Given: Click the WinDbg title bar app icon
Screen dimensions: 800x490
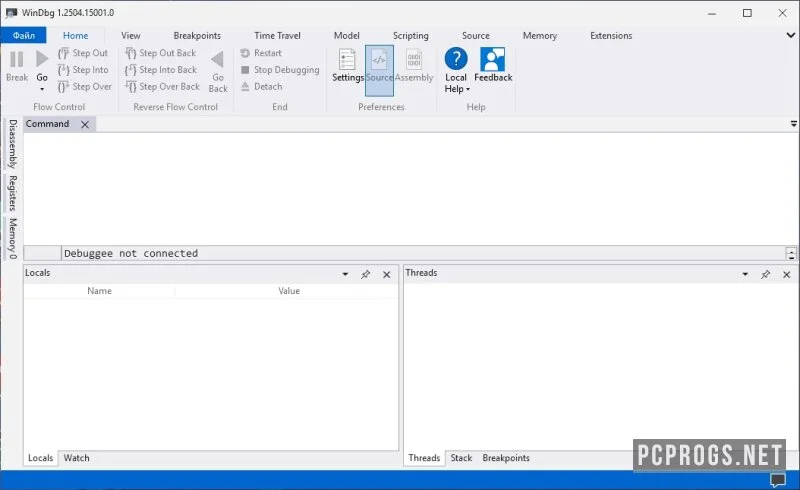Looking at the screenshot, I should [x=11, y=13].
